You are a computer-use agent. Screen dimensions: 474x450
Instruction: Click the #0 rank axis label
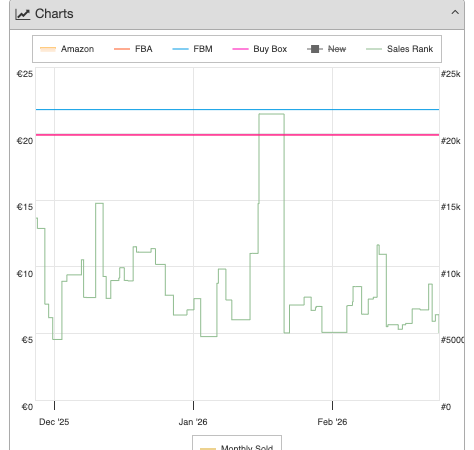point(446,407)
